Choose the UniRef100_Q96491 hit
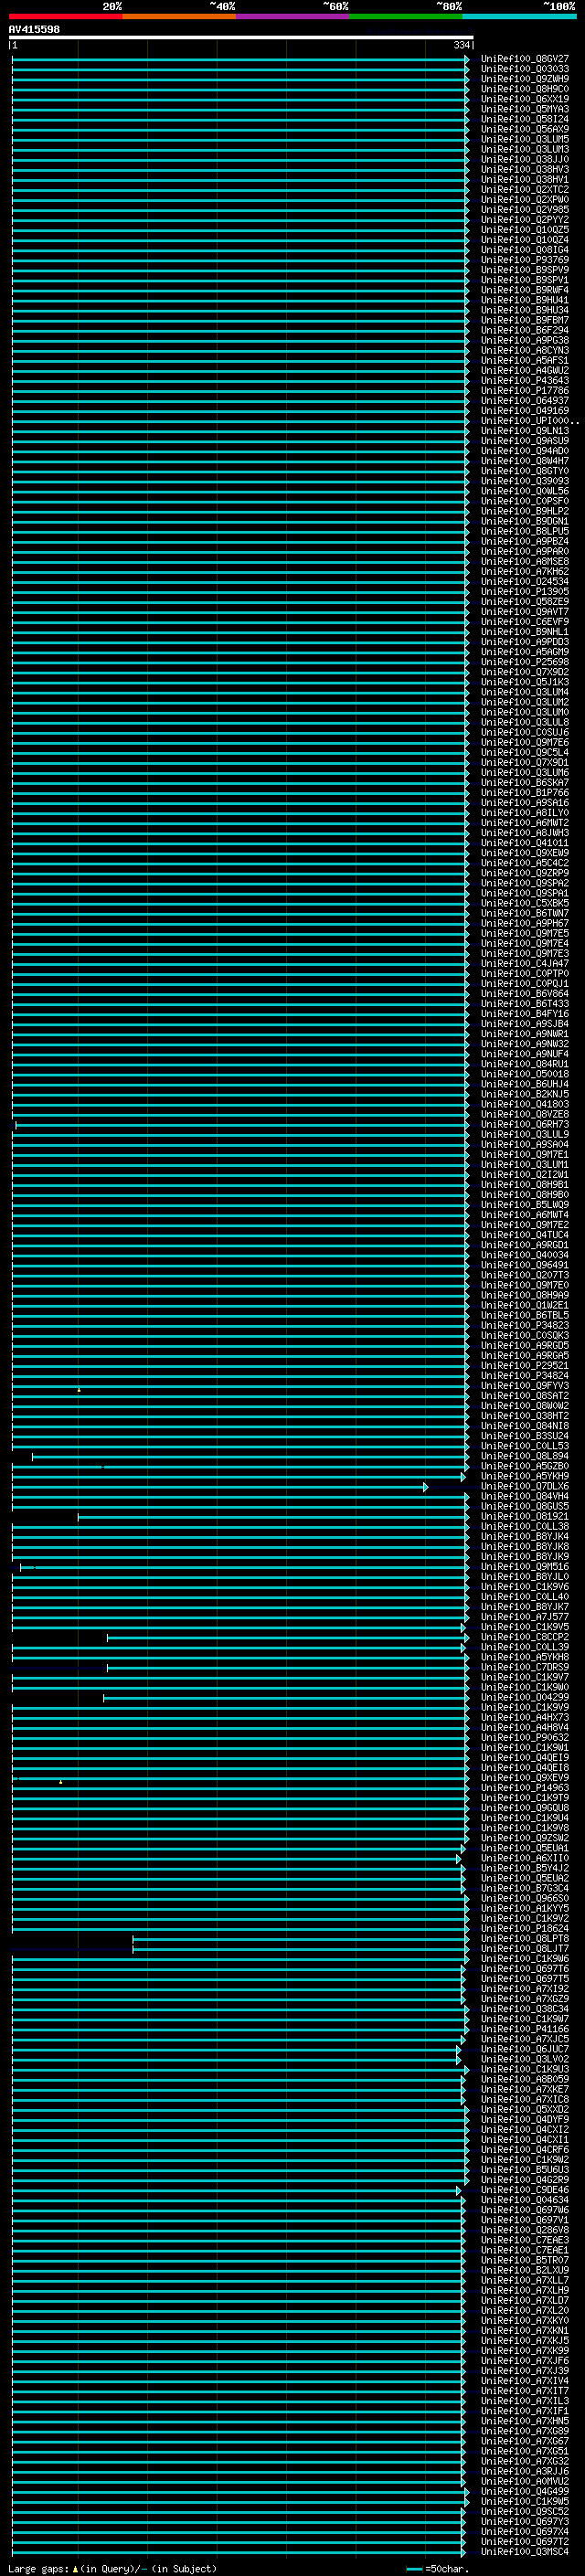Image resolution: width=585 pixels, height=2576 pixels. click(x=525, y=1265)
